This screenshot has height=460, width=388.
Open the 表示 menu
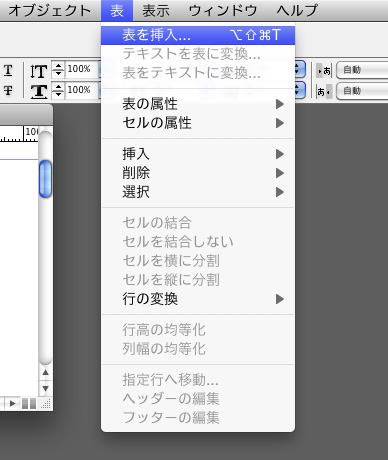(x=156, y=11)
